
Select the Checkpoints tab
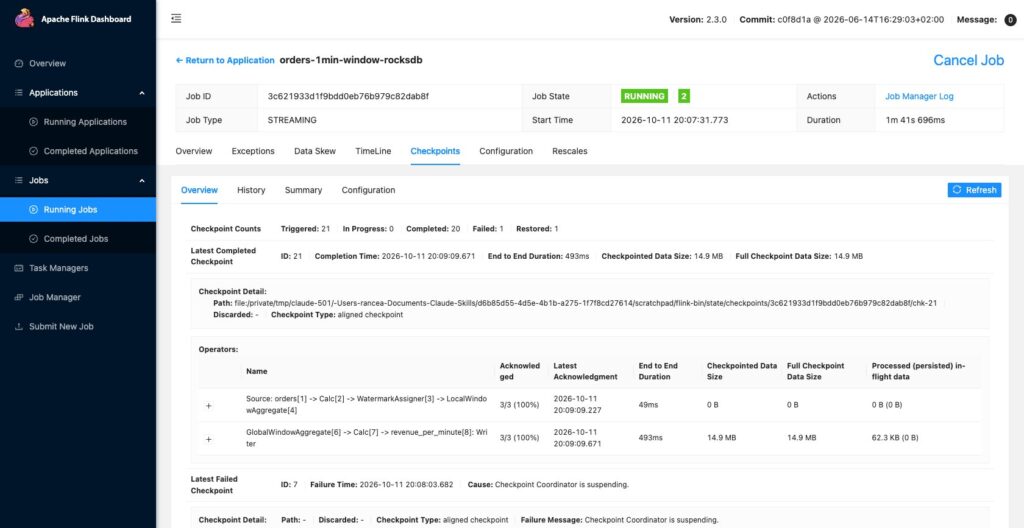[435, 151]
